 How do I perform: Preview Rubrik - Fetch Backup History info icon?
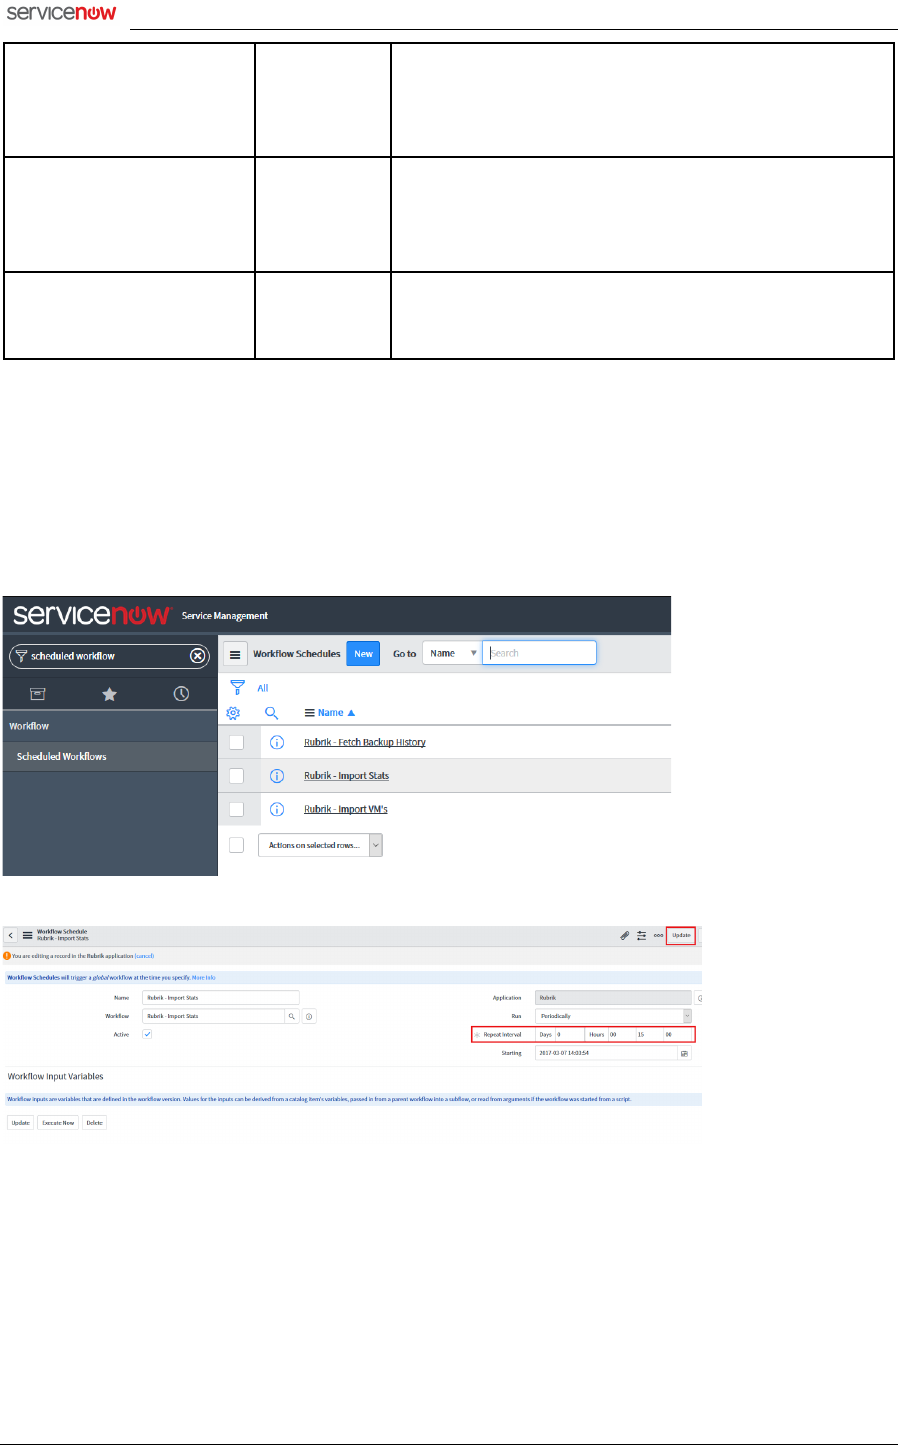pyautogui.click(x=277, y=742)
